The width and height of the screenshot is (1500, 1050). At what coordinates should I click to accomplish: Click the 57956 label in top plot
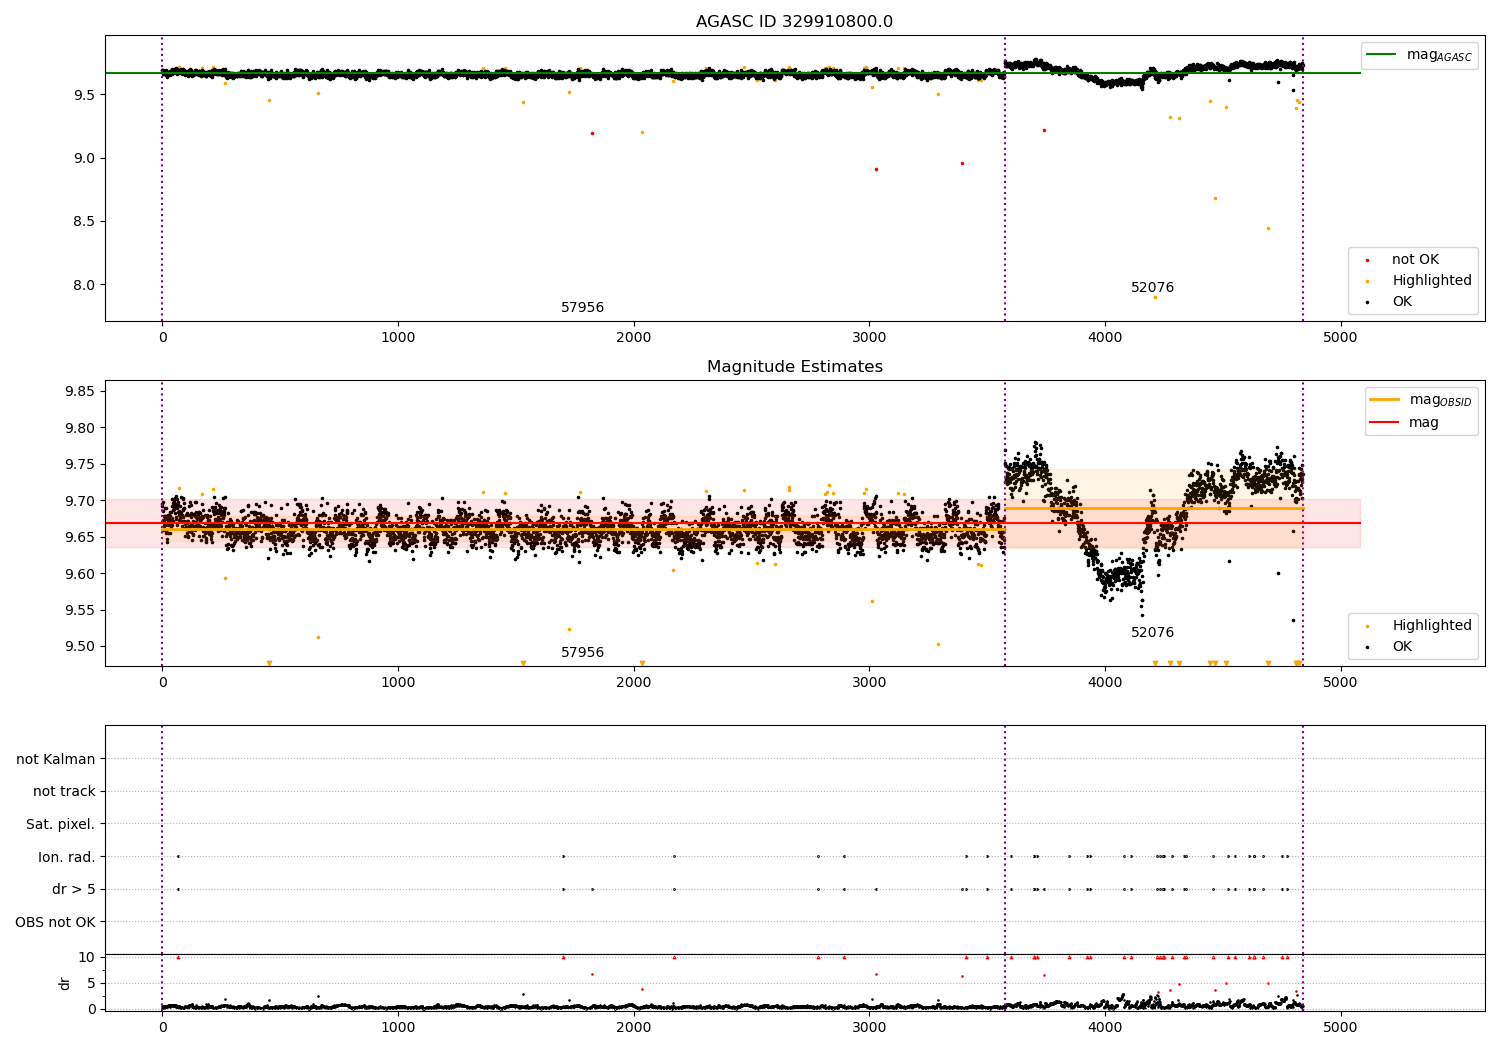[582, 308]
